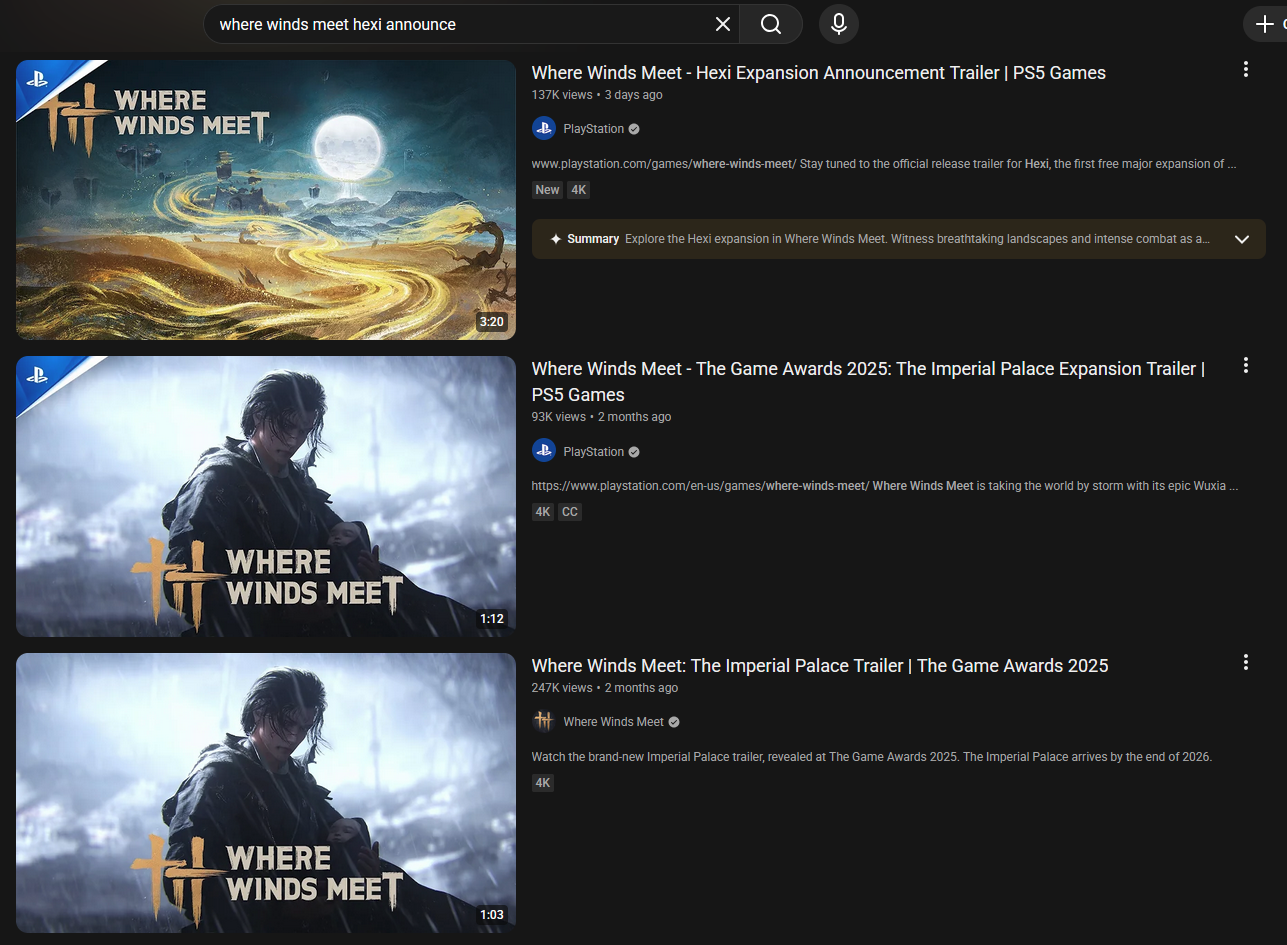The width and height of the screenshot is (1287, 945).
Task: Open PlayStation channel avatar on Hexi video
Action: (544, 129)
